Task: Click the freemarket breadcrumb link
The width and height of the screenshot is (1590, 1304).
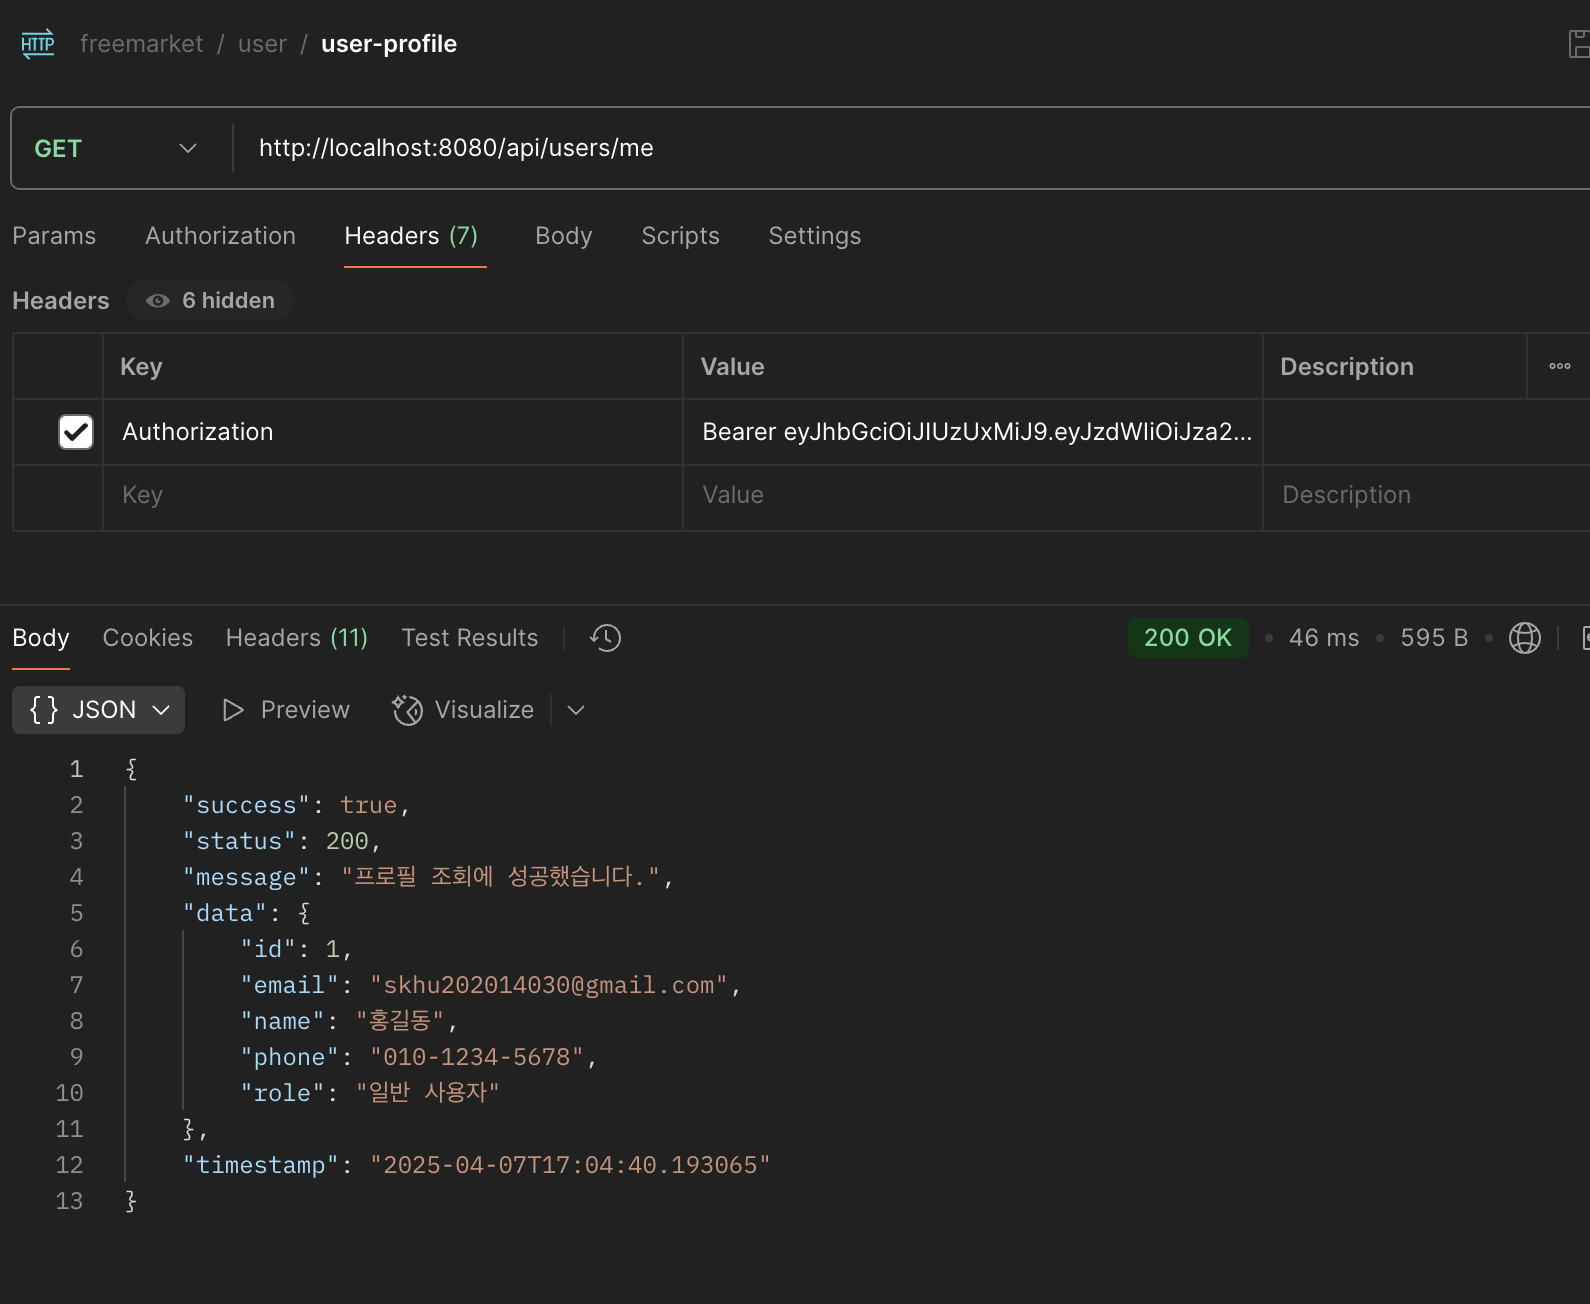Action: [141, 44]
